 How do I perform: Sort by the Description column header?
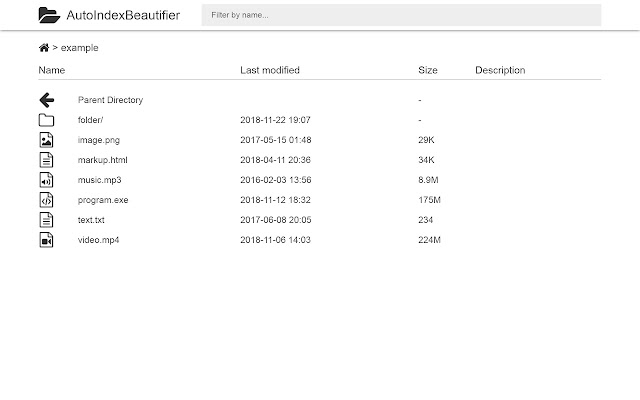[500, 70]
